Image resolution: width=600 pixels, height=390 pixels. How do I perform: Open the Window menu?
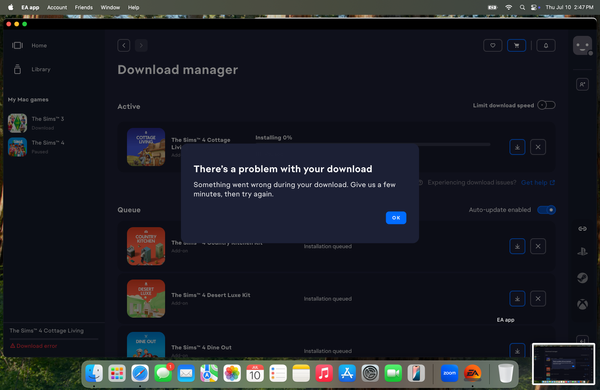[110, 7]
